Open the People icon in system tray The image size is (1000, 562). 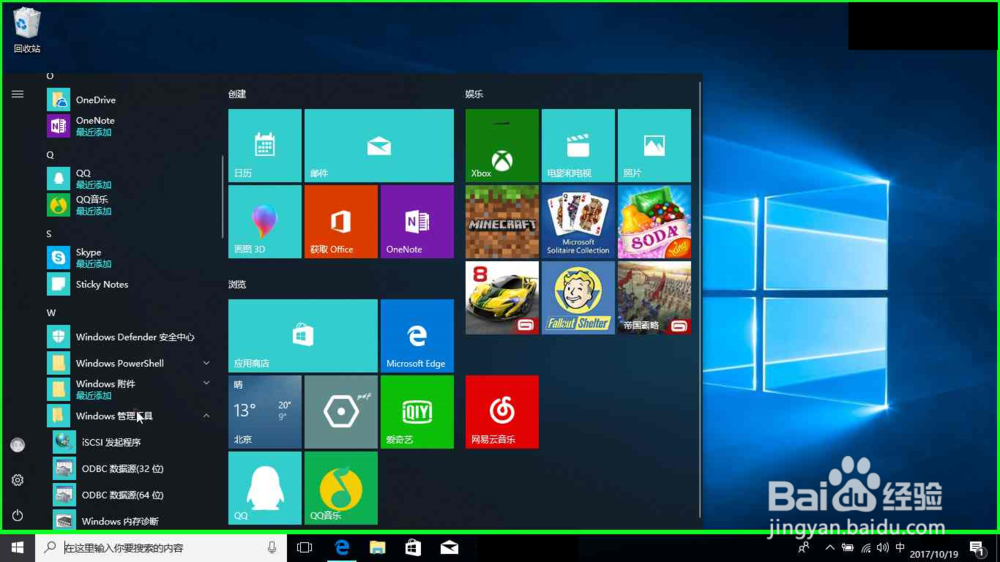click(804, 547)
